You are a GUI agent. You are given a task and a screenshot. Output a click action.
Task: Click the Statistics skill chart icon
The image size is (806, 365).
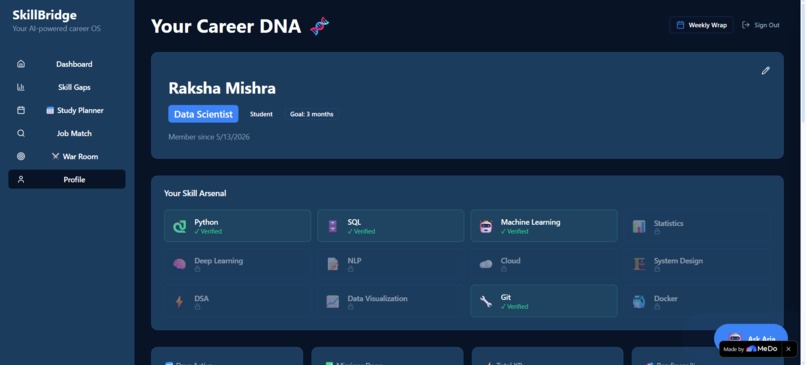[639, 227]
